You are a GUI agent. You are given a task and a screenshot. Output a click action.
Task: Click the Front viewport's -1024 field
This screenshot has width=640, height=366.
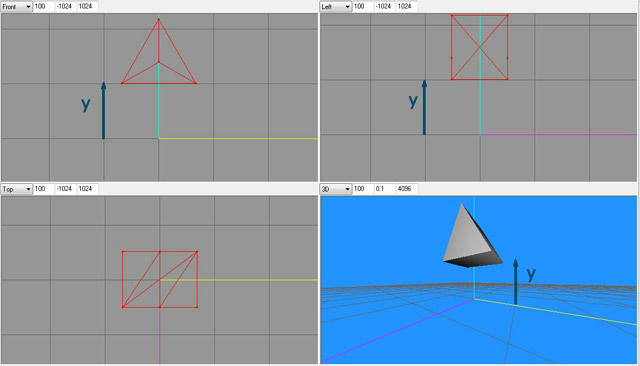tap(65, 7)
